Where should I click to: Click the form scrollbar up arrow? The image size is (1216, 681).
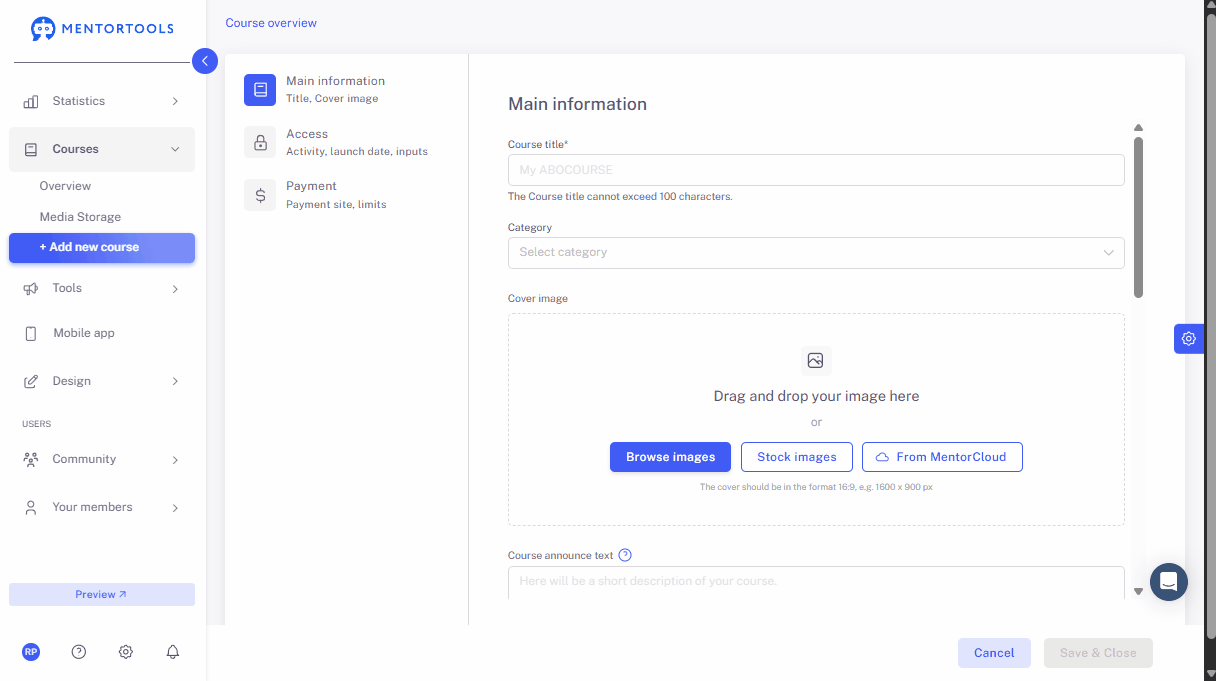pyautogui.click(x=1138, y=128)
